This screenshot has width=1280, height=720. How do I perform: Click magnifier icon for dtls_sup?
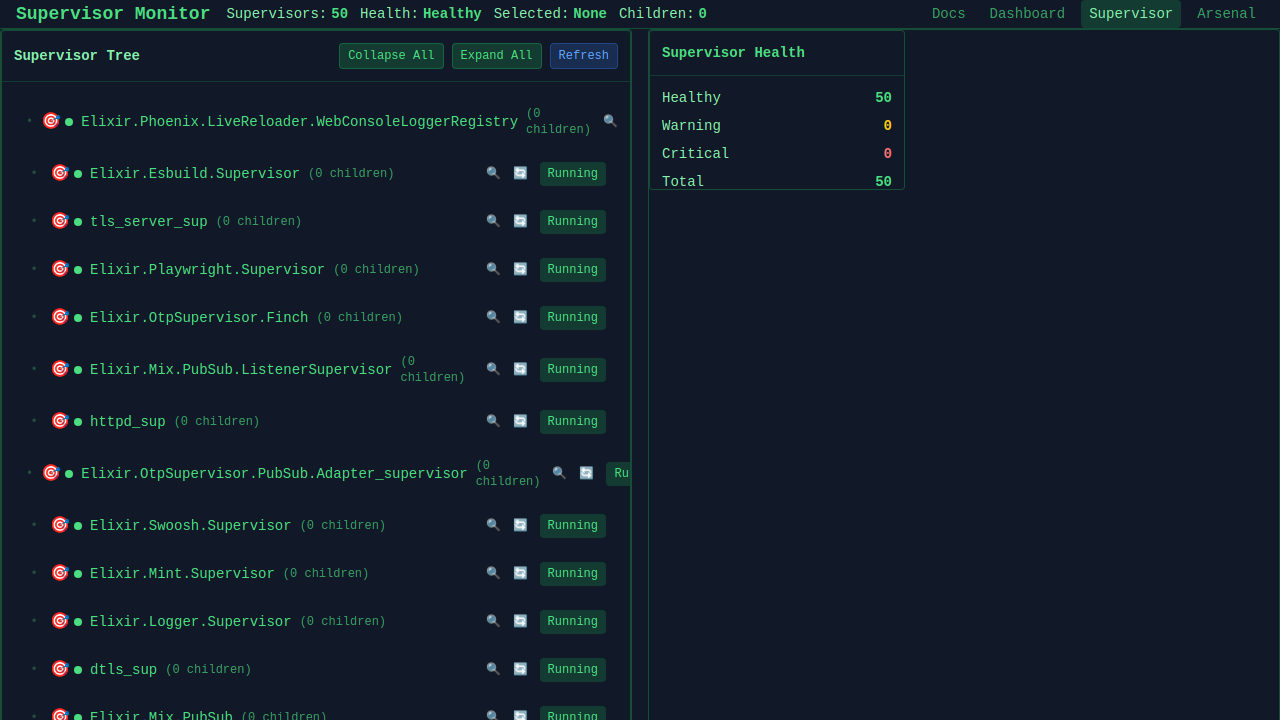(493, 669)
